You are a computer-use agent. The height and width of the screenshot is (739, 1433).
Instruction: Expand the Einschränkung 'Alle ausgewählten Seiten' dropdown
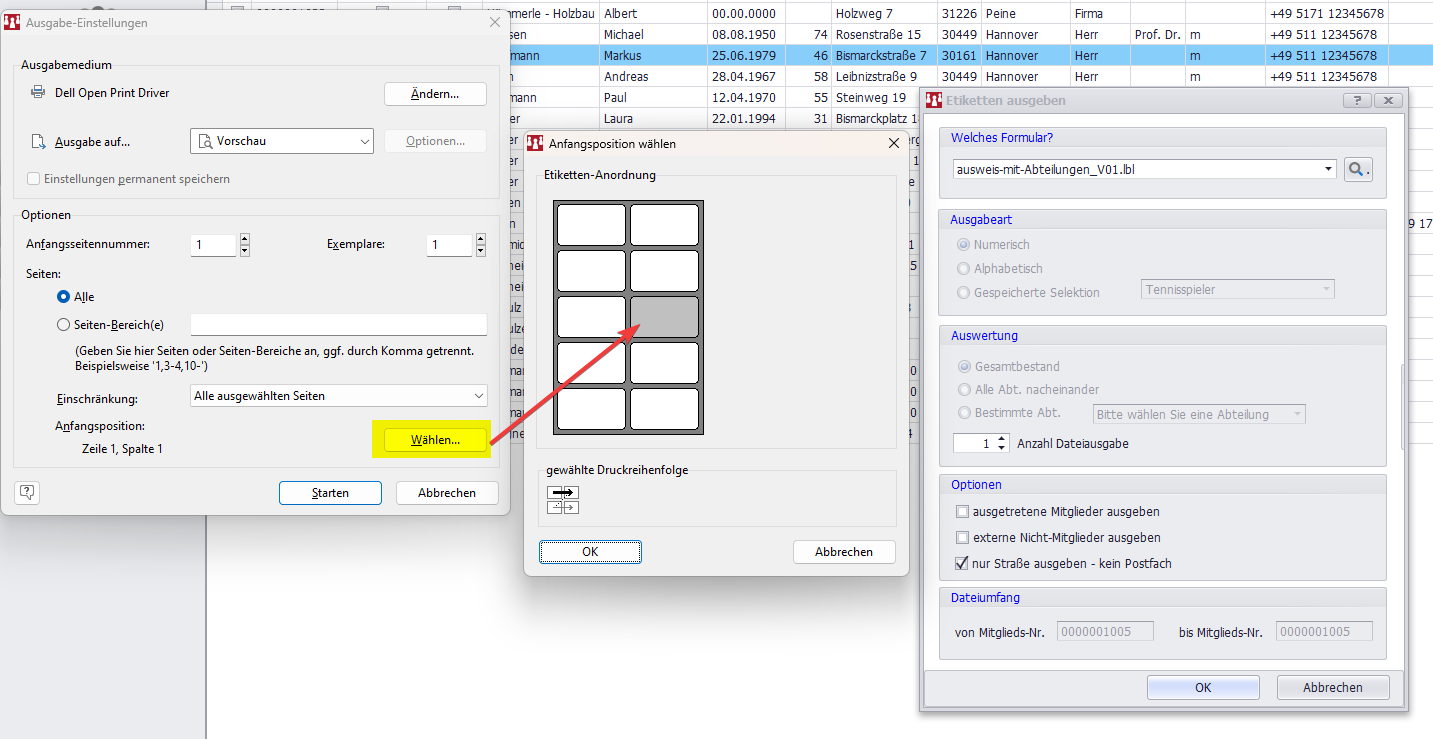pyautogui.click(x=338, y=396)
